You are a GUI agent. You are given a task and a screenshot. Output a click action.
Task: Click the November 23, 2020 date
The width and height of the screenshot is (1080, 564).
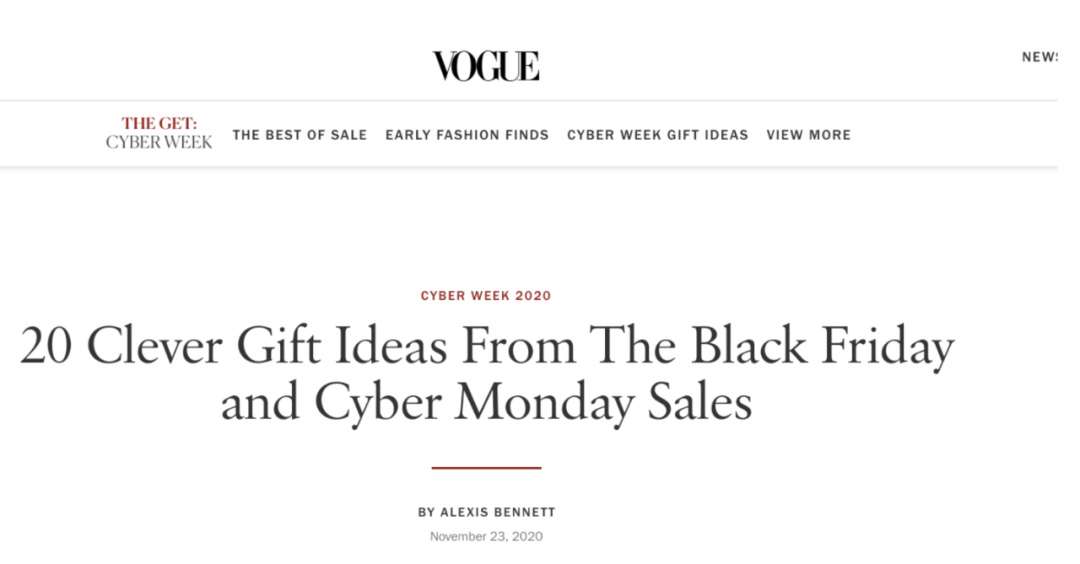(486, 537)
